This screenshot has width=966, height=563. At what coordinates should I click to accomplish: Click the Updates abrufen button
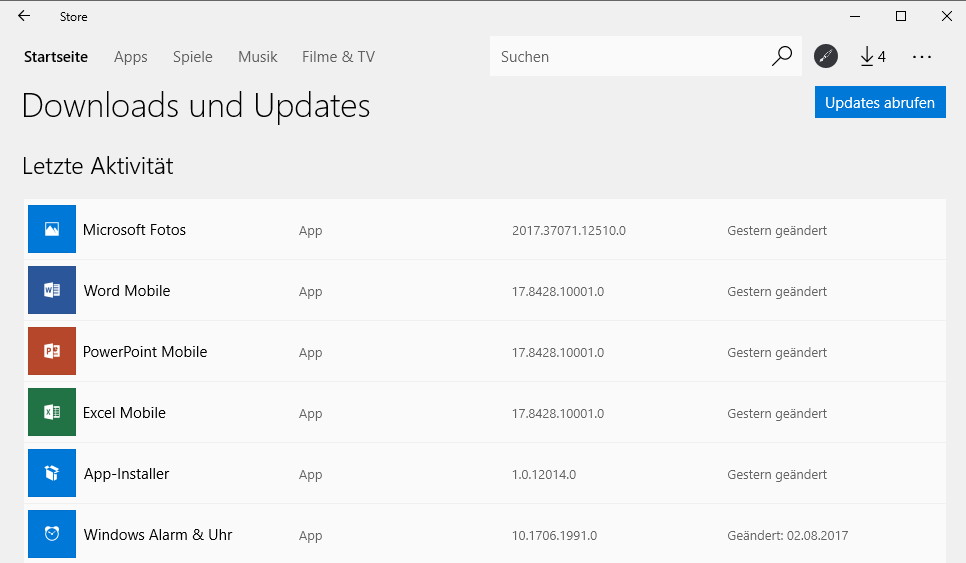pyautogui.click(x=880, y=102)
